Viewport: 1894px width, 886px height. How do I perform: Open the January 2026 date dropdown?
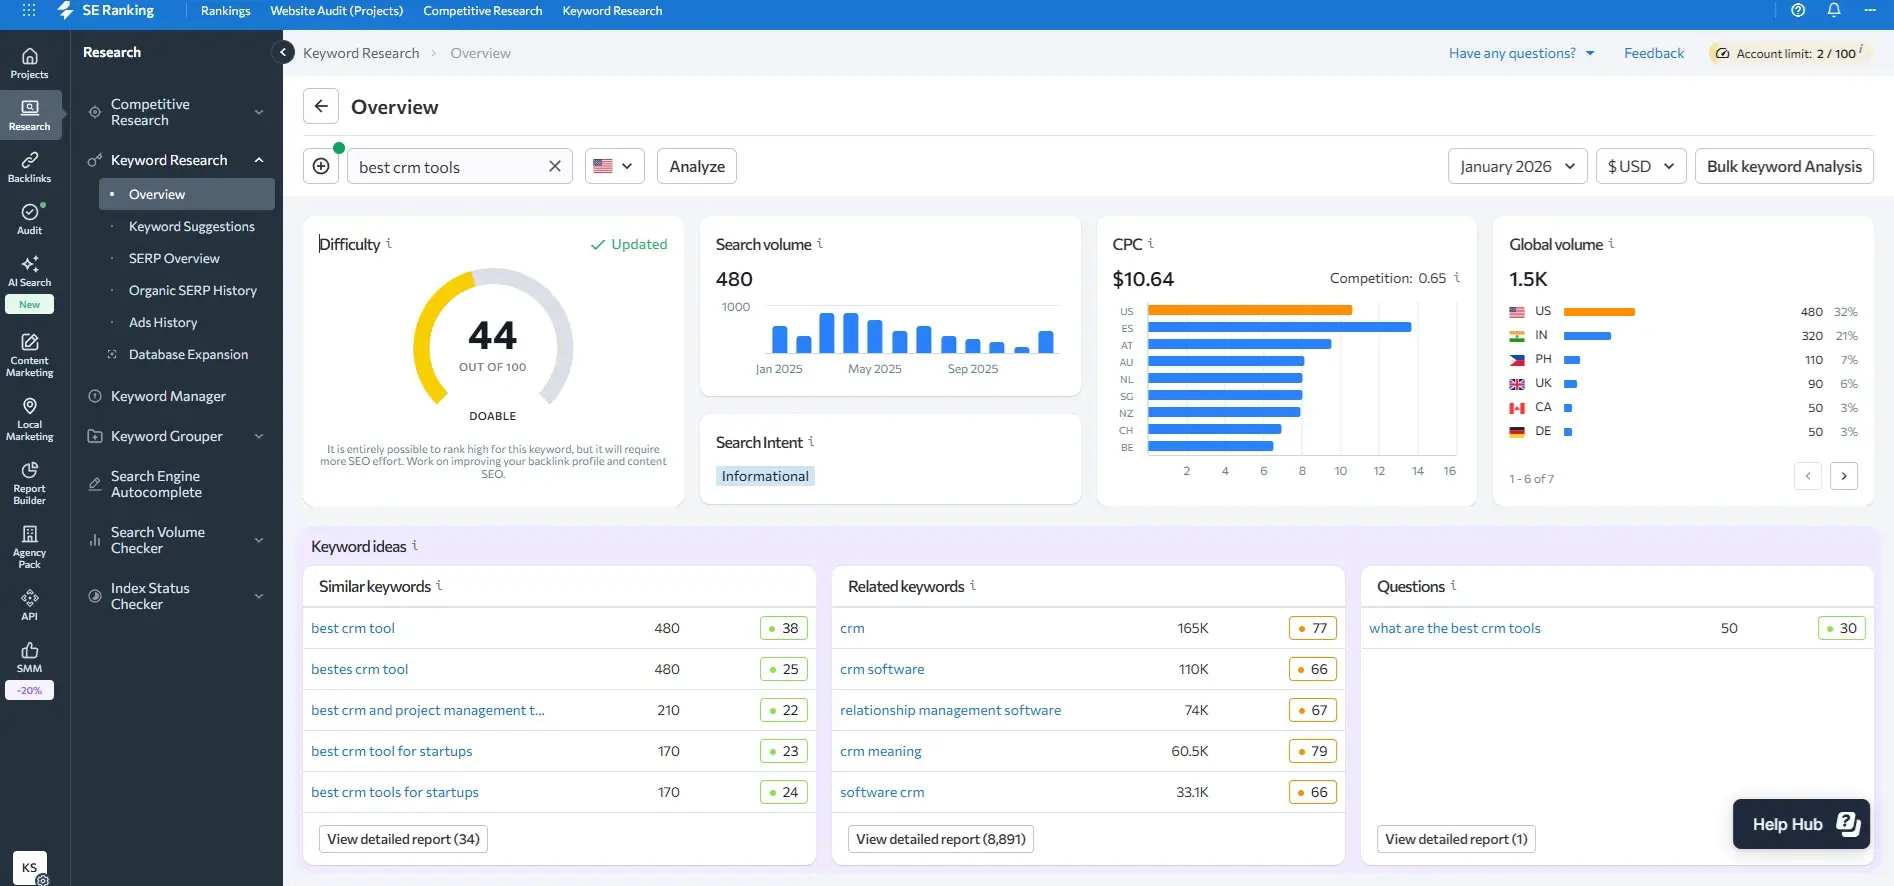(1517, 167)
